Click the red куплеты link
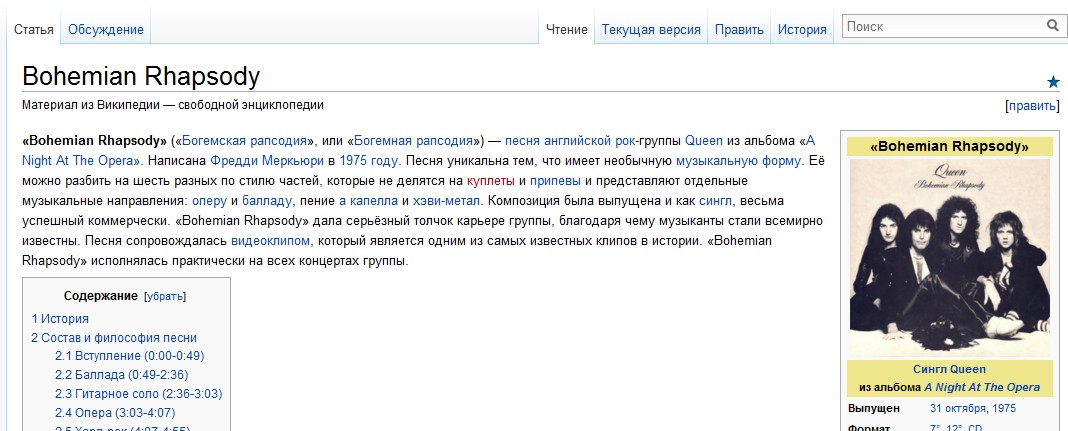 (490, 181)
